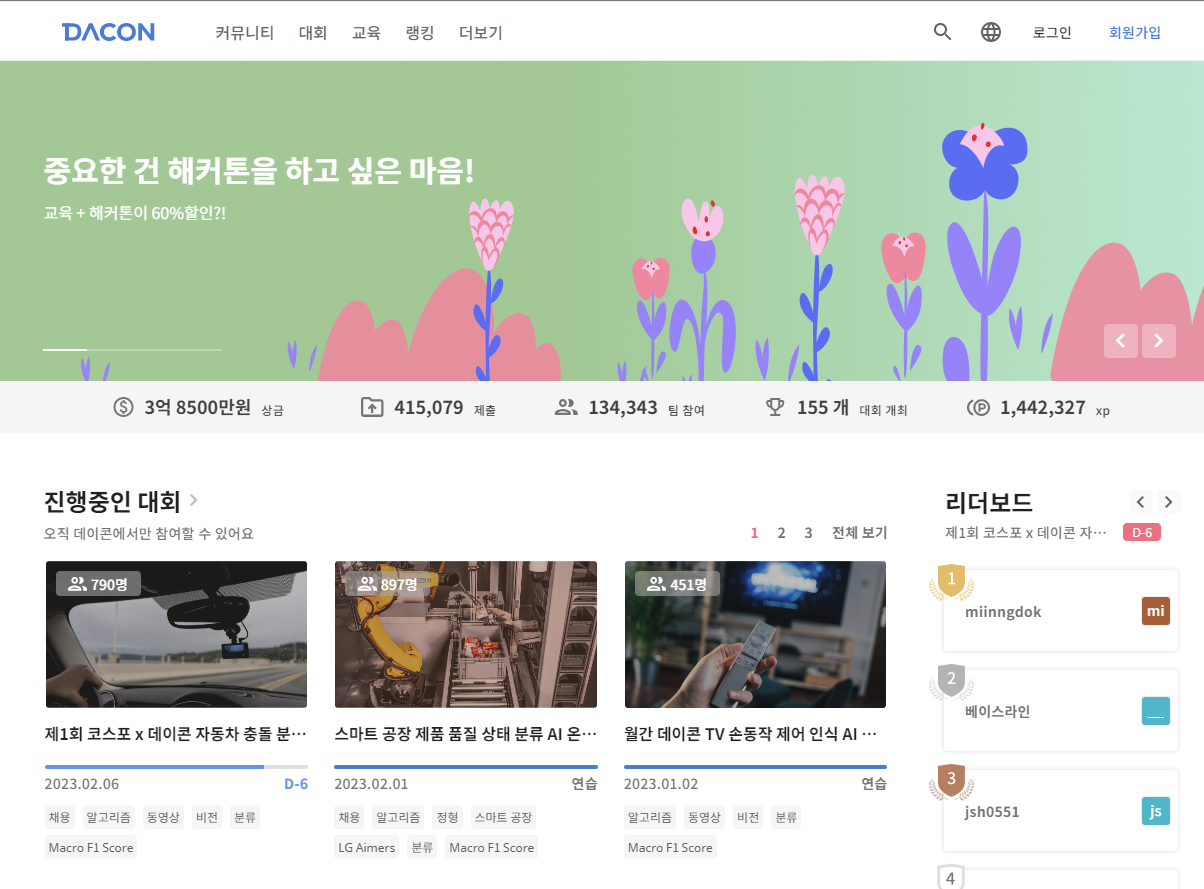
Task: Open miinngdok leaderboard entry
Action: point(1061,611)
